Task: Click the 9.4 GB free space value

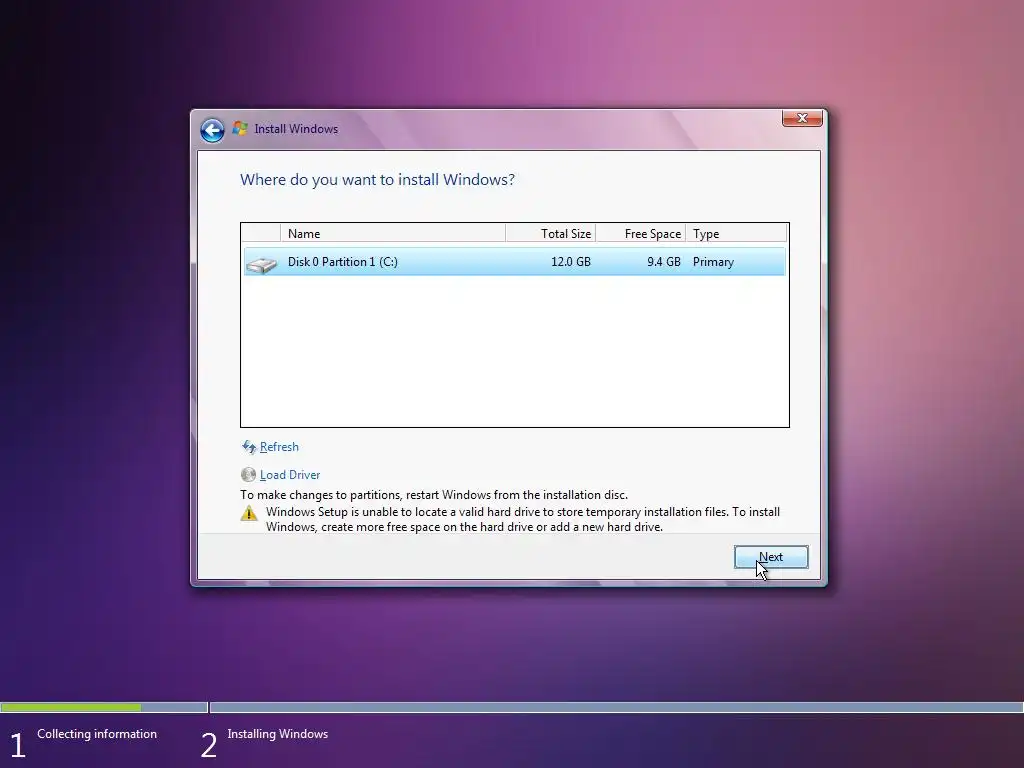Action: (x=664, y=262)
